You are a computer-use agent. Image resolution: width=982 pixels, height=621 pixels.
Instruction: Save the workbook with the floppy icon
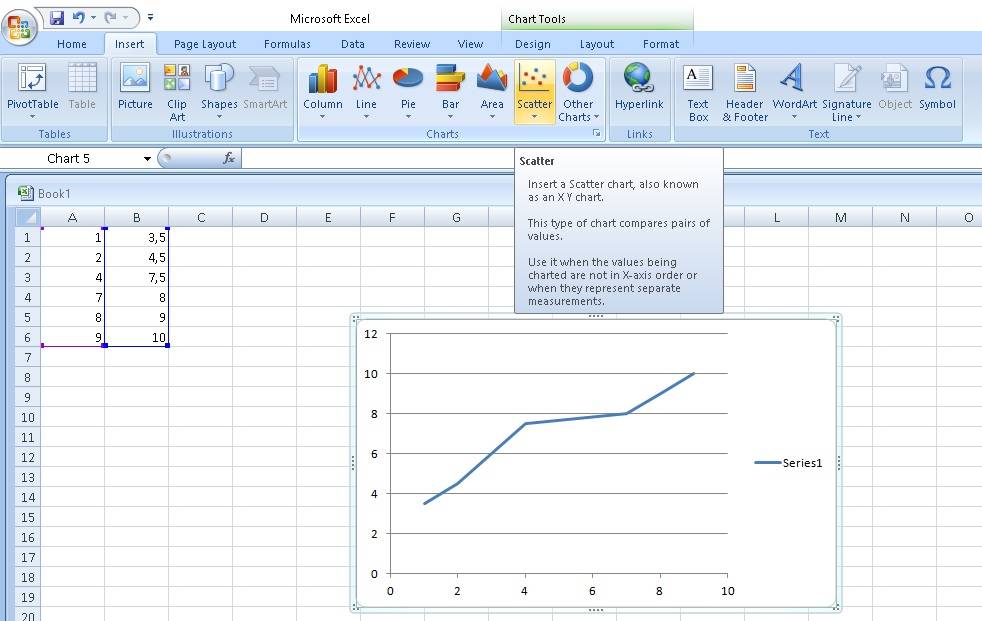pyautogui.click(x=57, y=18)
